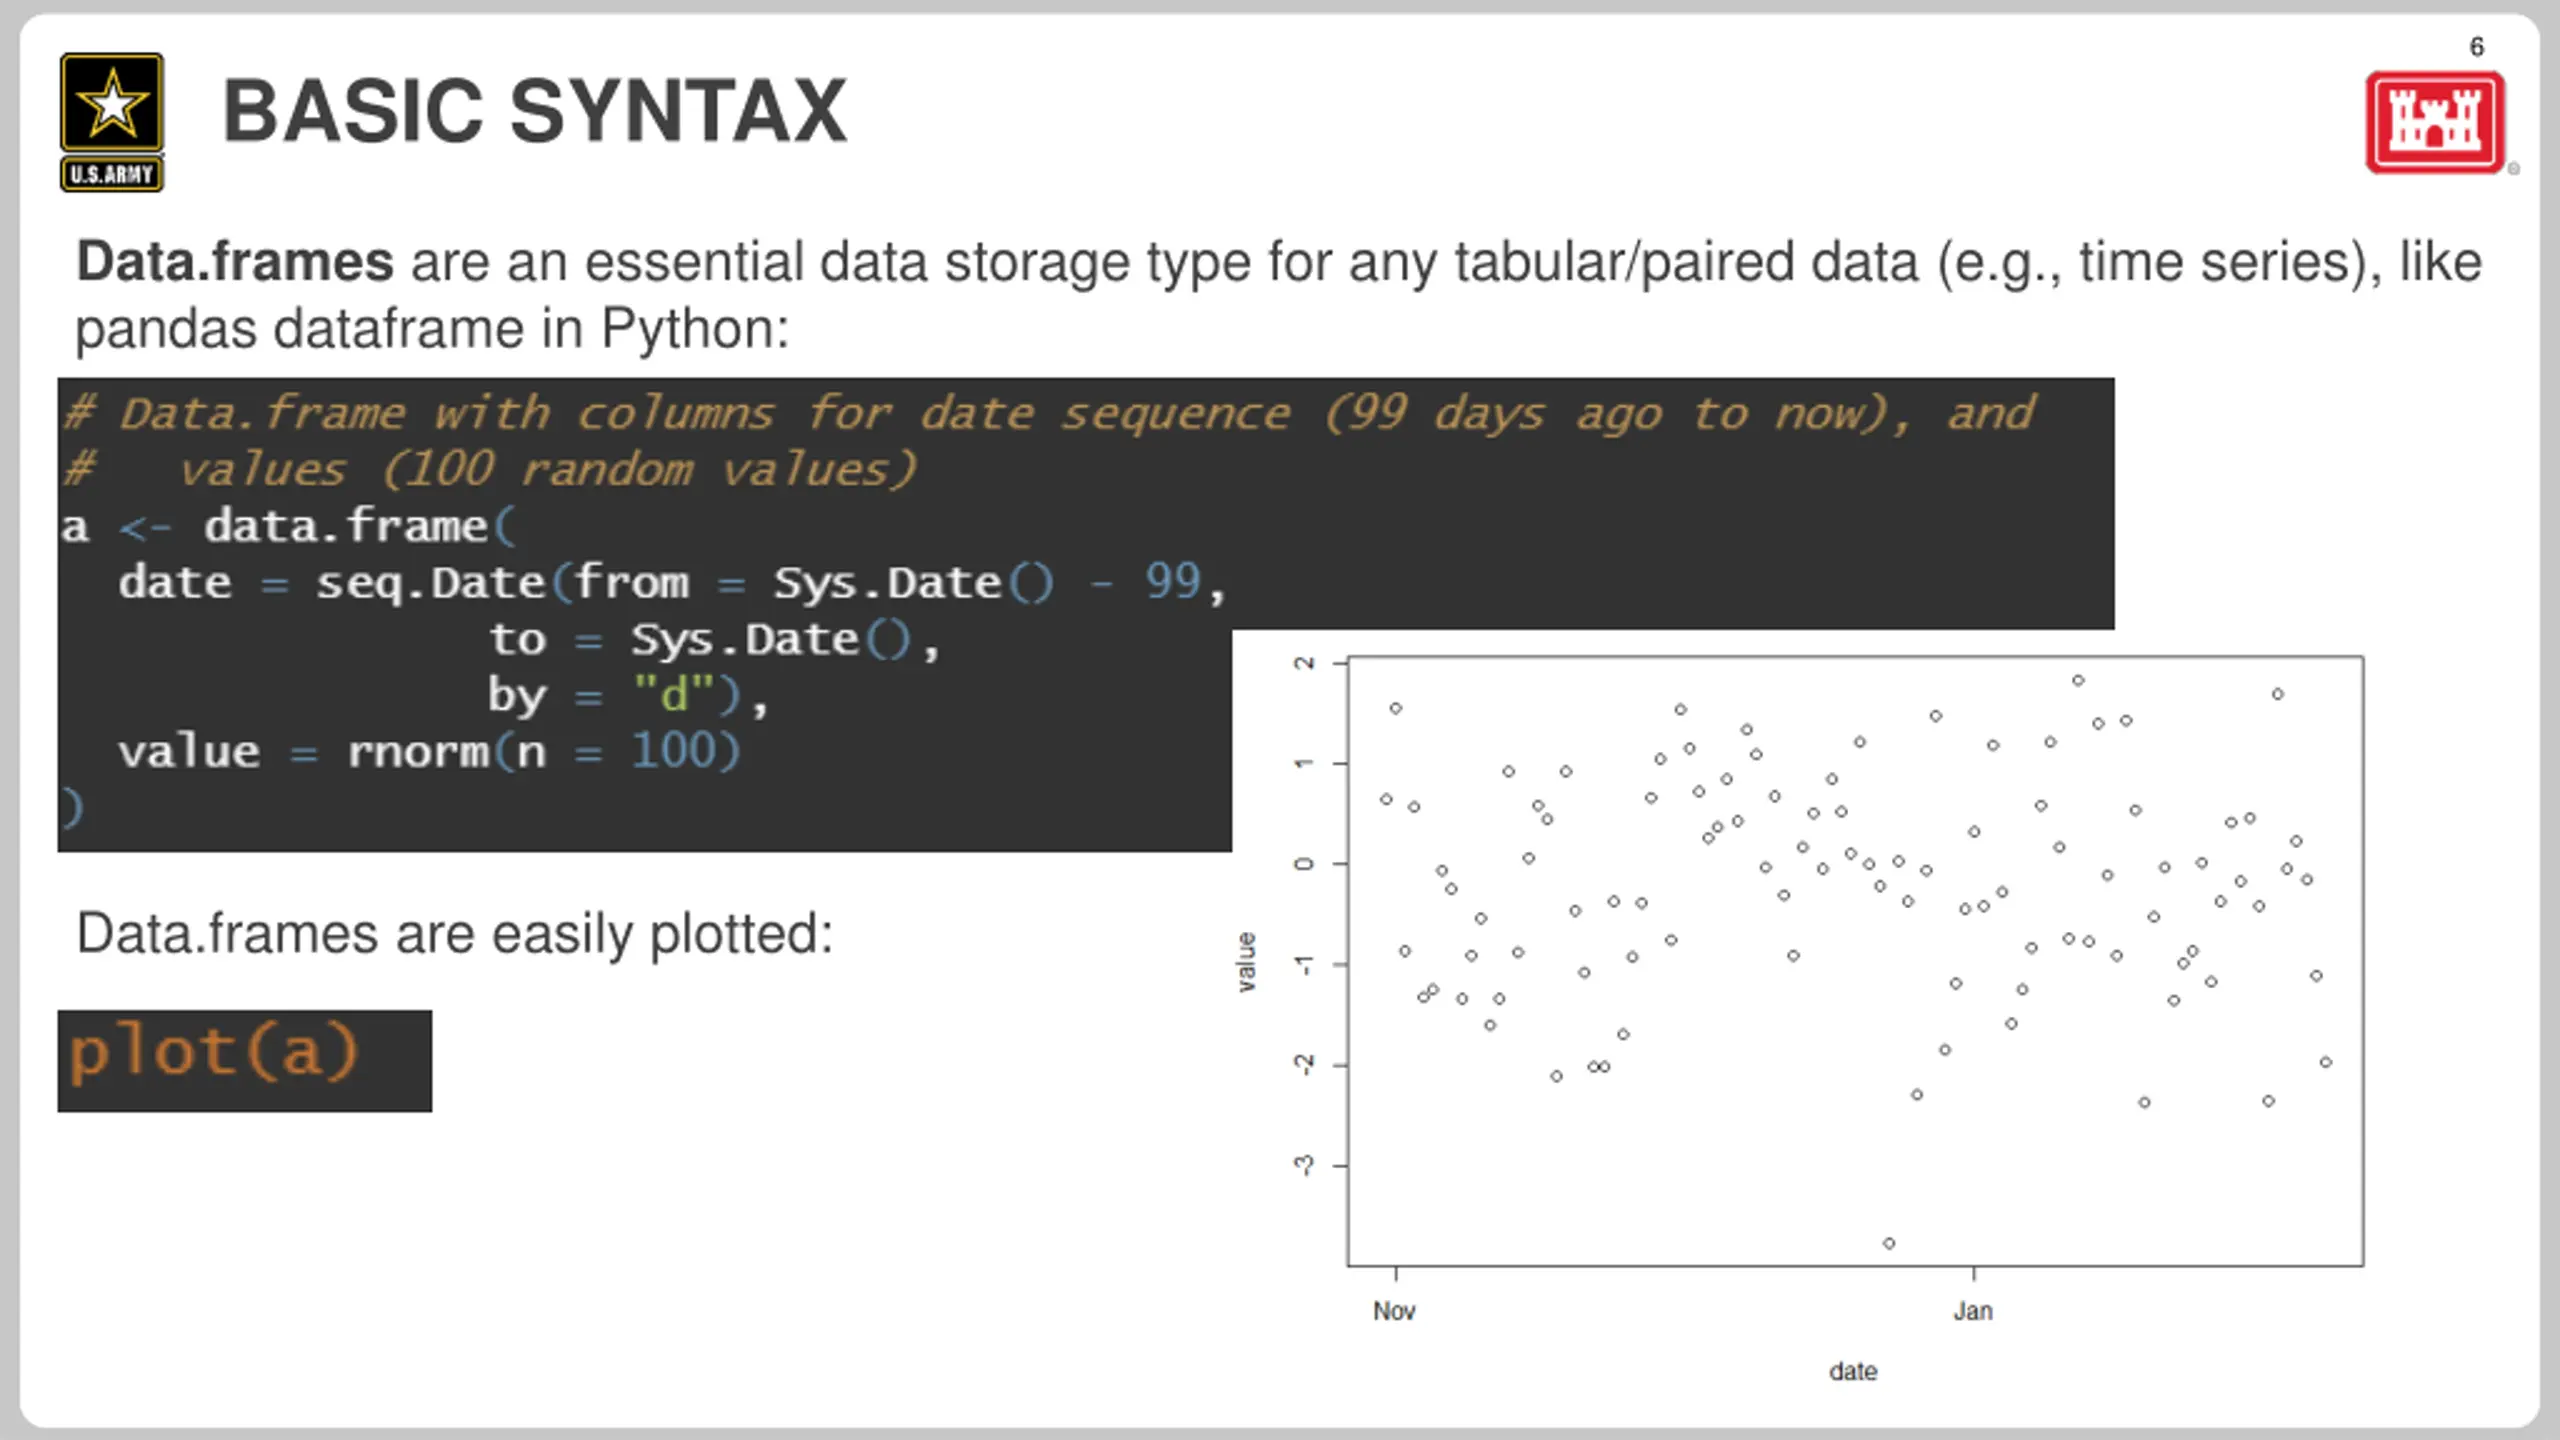Click the 'Nov' x-axis tick label
Screen dimensions: 2560x1440
point(1394,1311)
